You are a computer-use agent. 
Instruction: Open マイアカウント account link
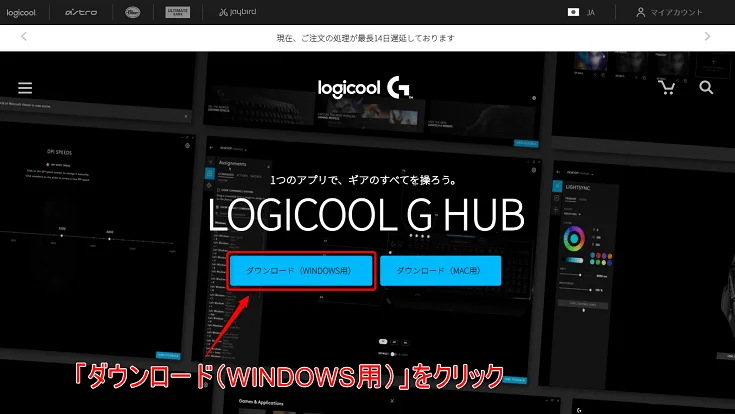pos(669,12)
